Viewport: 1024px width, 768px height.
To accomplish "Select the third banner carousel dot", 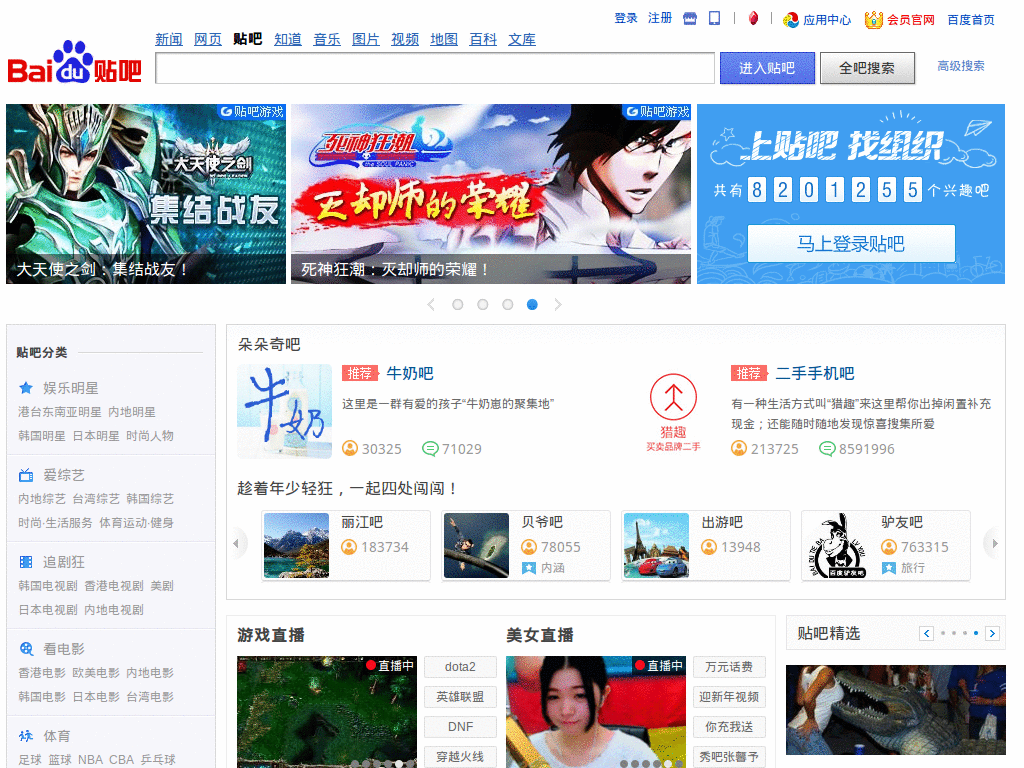I will coord(507,304).
